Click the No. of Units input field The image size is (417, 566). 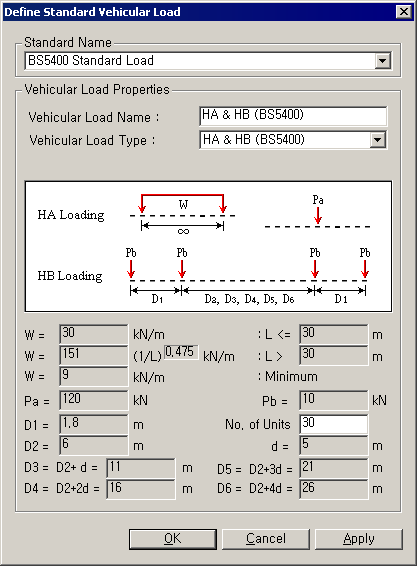coord(334,424)
